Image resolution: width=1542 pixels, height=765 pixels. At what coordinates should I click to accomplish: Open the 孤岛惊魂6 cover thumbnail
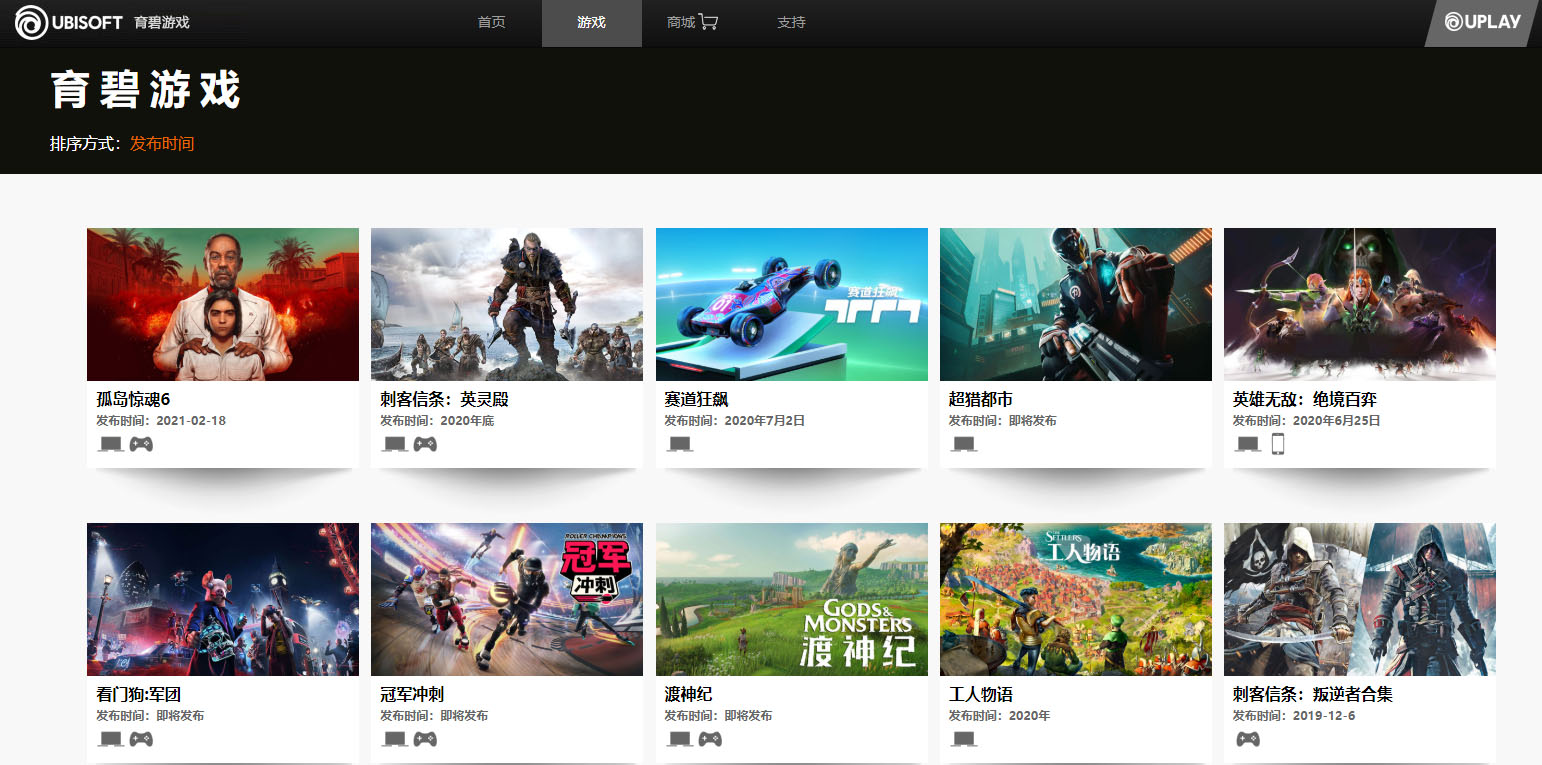click(x=223, y=304)
